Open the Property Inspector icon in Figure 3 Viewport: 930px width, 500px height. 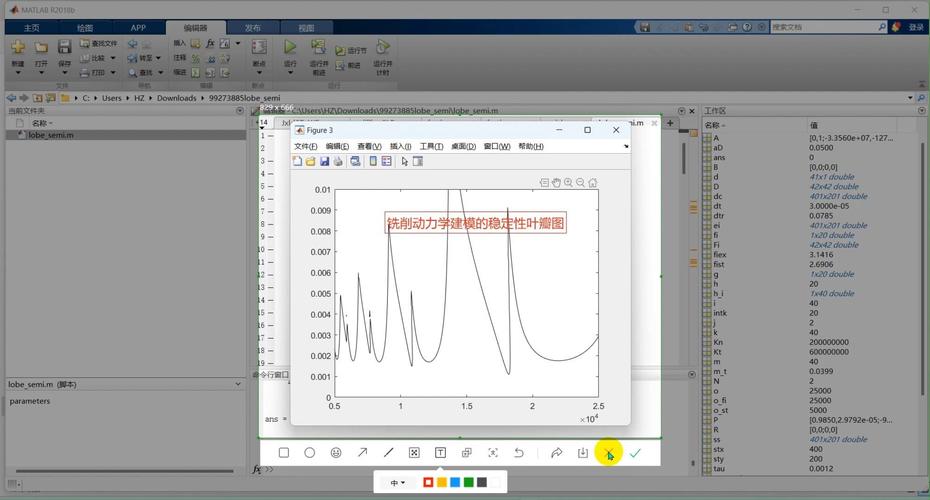[x=418, y=161]
